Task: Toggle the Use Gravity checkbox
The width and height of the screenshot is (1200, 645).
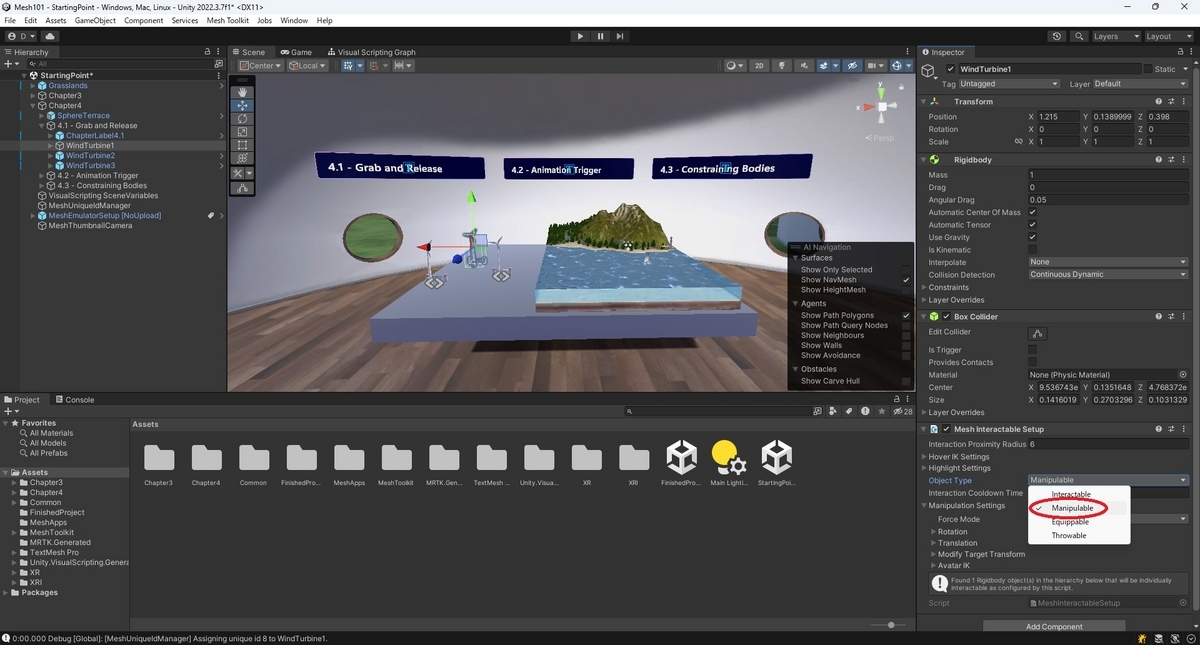Action: 1033,237
